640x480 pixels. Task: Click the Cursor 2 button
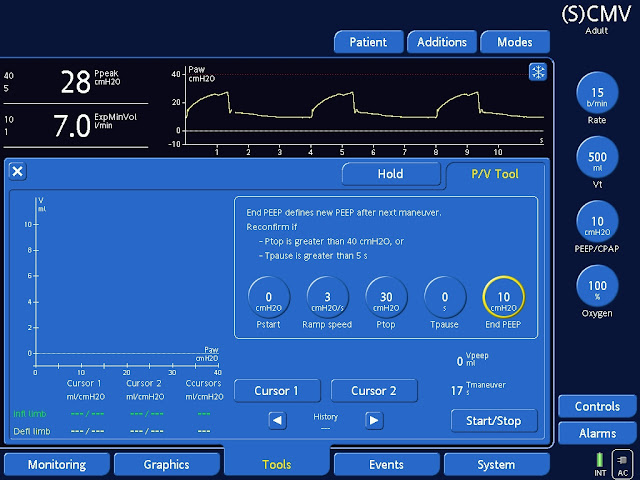click(374, 391)
